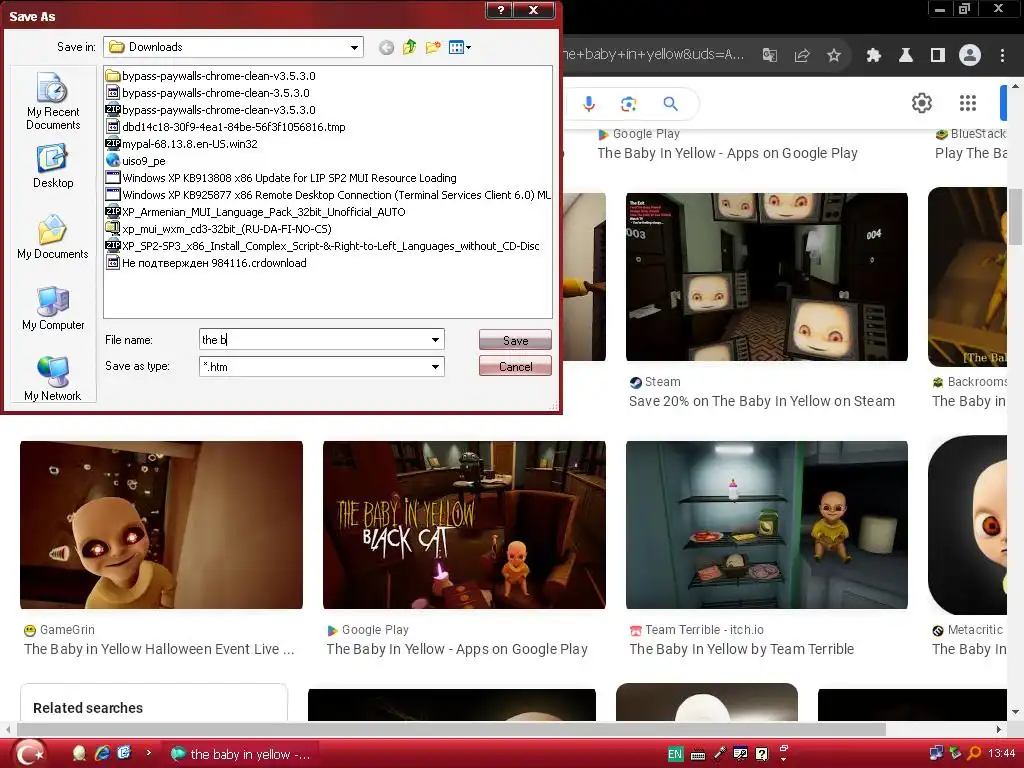The image size is (1024, 768).
Task: Select XP_SP2-SP3_x86_Install_Complex_Script zip file
Action: (323, 246)
